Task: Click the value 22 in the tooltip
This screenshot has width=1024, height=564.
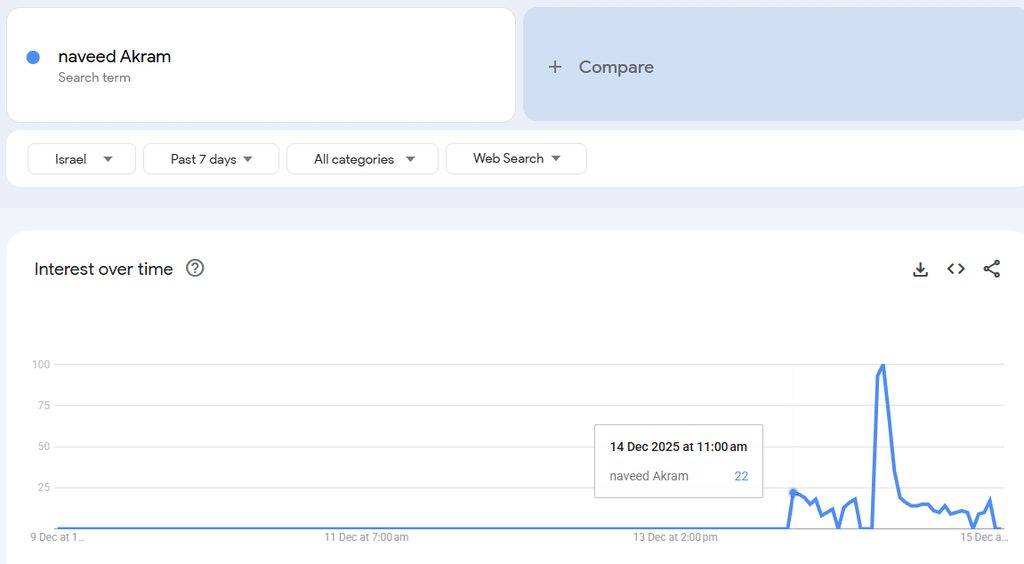Action: click(741, 476)
